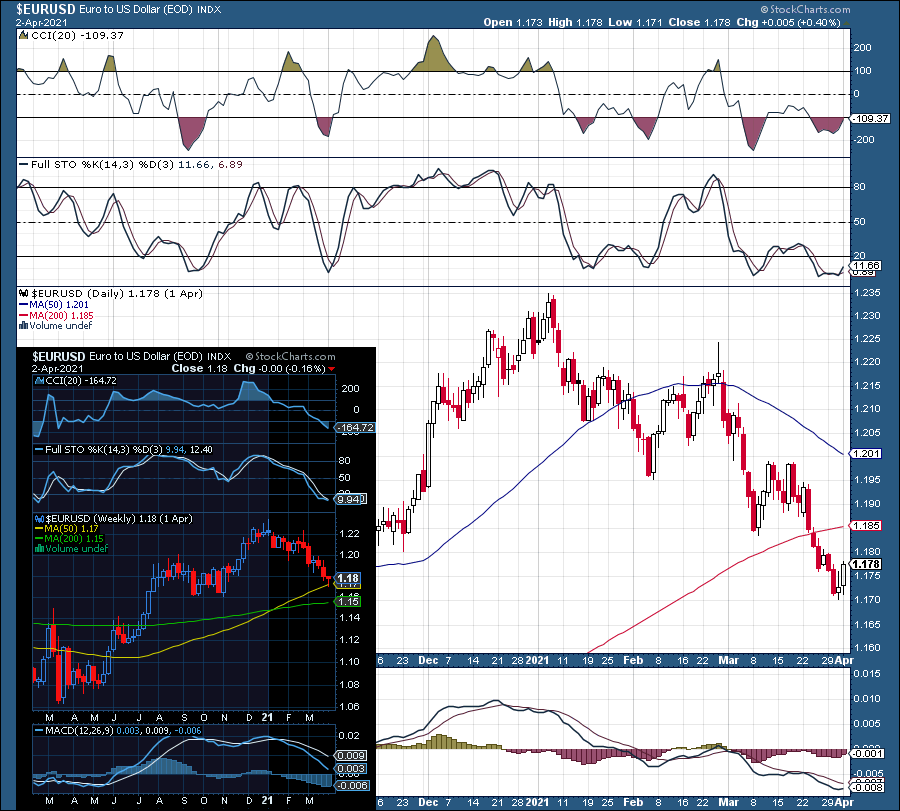Screen dimensions: 900x811
Task: Click the 'High 1.178' value in the header
Action: pos(575,22)
